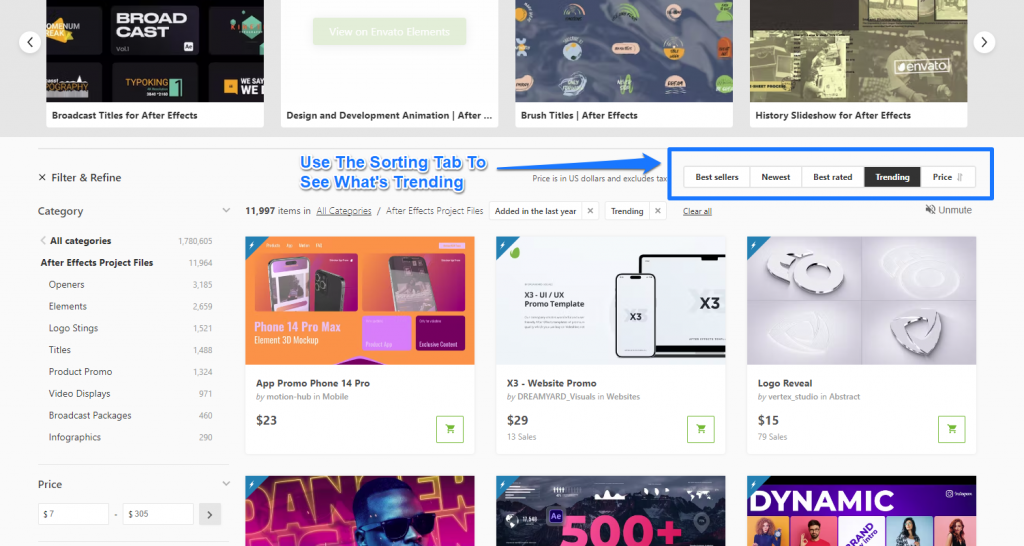Browse the Websites category link

click(x=623, y=396)
